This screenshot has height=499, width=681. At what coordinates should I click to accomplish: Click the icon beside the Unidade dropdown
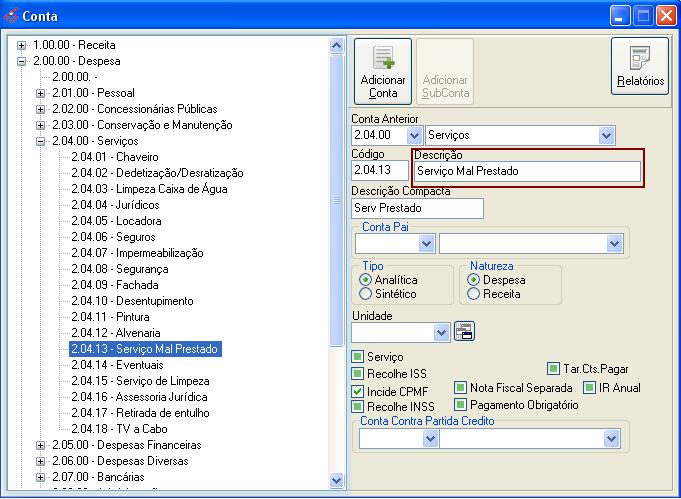click(464, 332)
